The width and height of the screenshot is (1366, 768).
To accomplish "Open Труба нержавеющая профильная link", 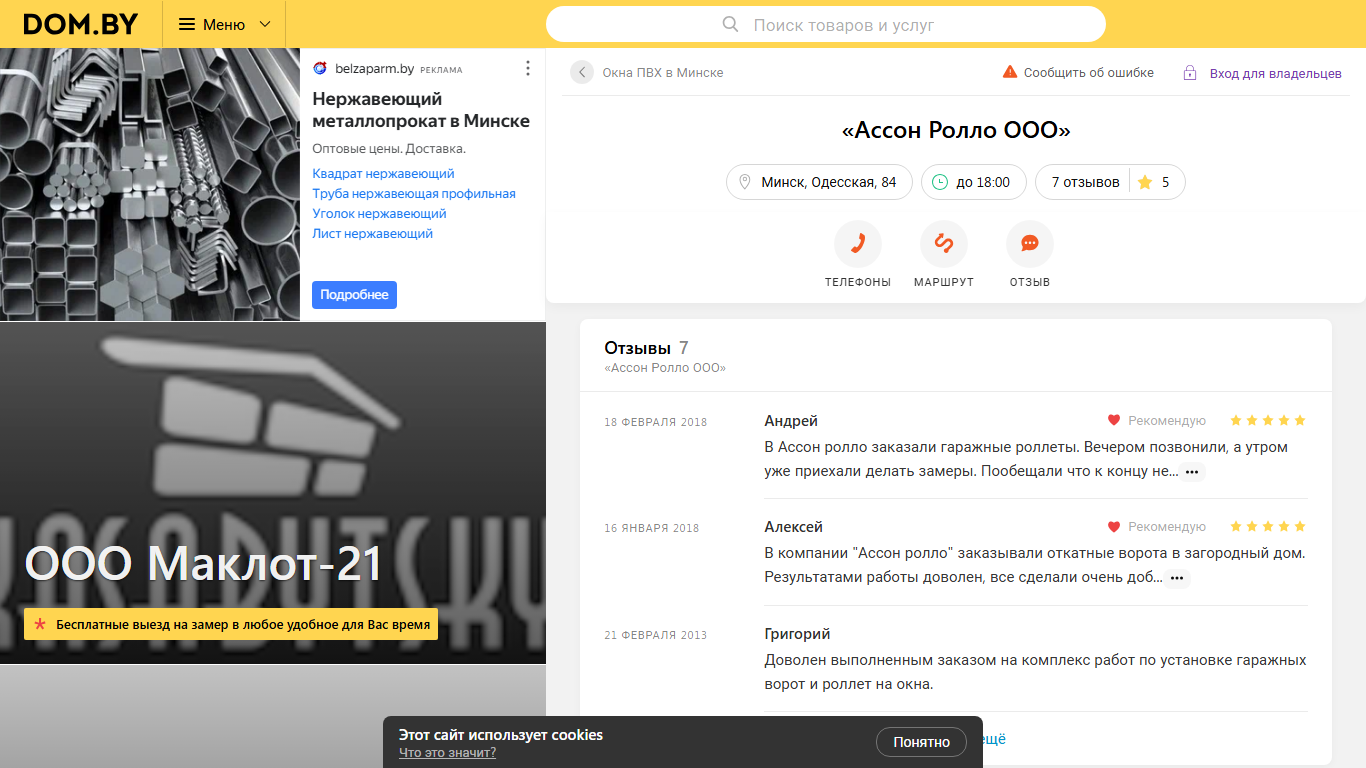I will pyautogui.click(x=414, y=194).
